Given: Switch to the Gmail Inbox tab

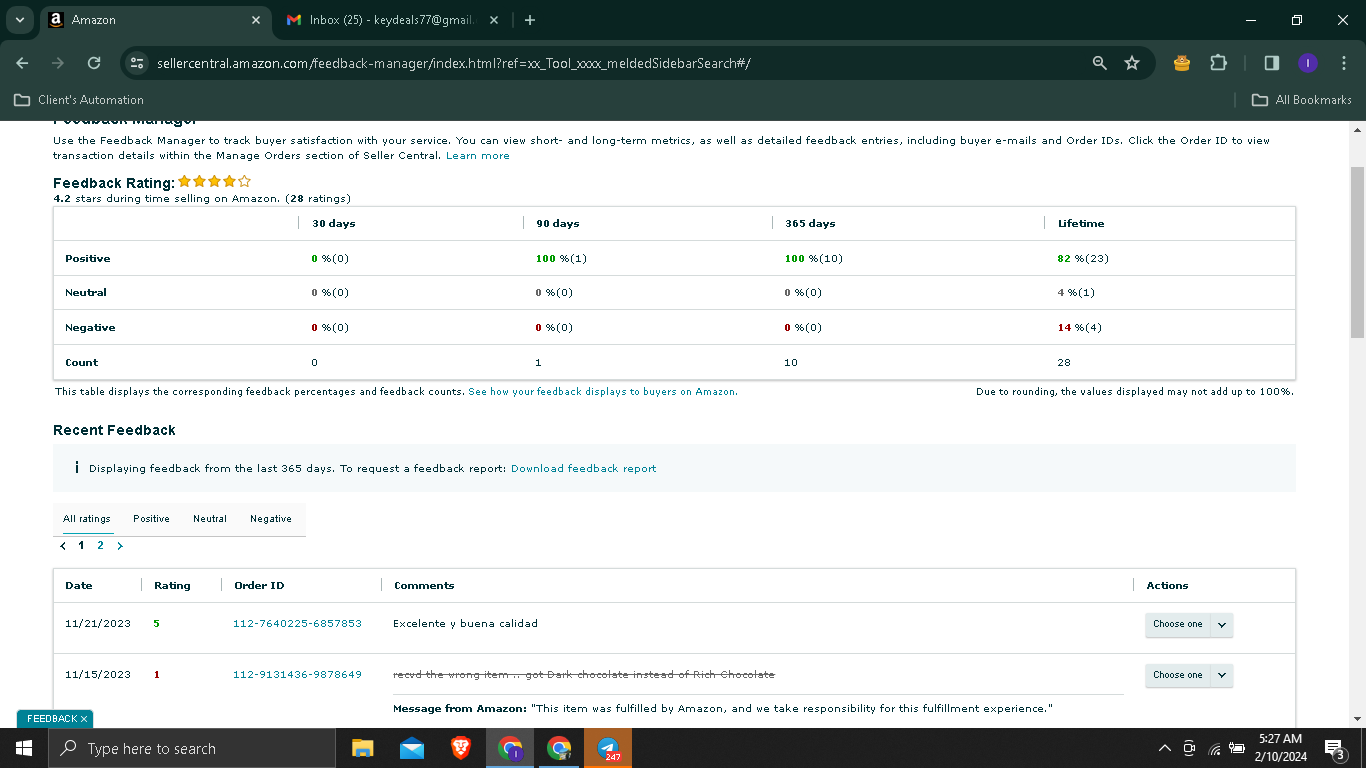Looking at the screenshot, I should (393, 20).
